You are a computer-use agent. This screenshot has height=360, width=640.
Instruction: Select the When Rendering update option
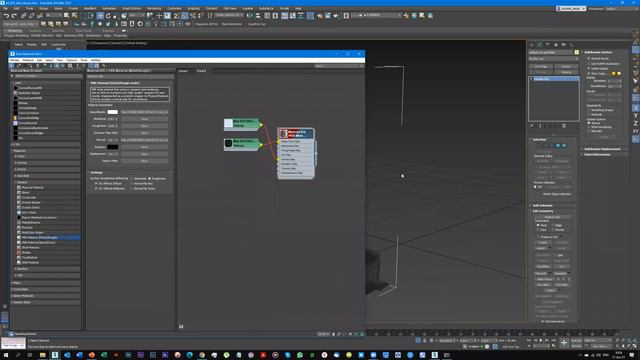[589, 127]
